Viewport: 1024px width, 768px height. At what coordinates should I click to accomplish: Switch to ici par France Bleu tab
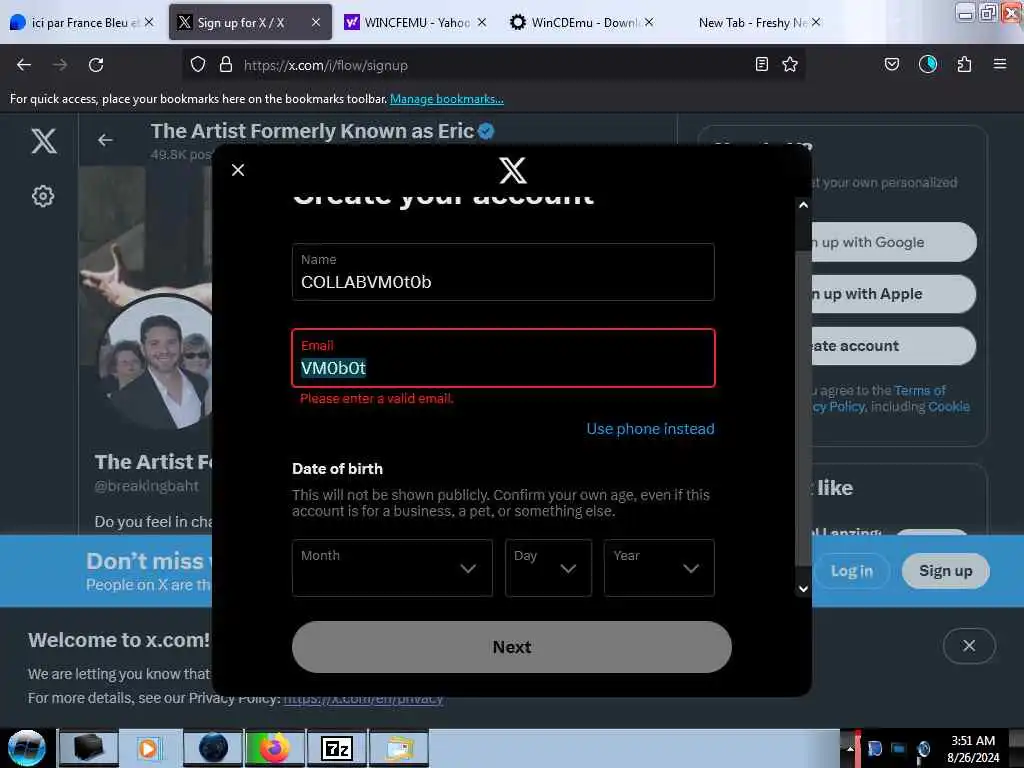coord(82,22)
